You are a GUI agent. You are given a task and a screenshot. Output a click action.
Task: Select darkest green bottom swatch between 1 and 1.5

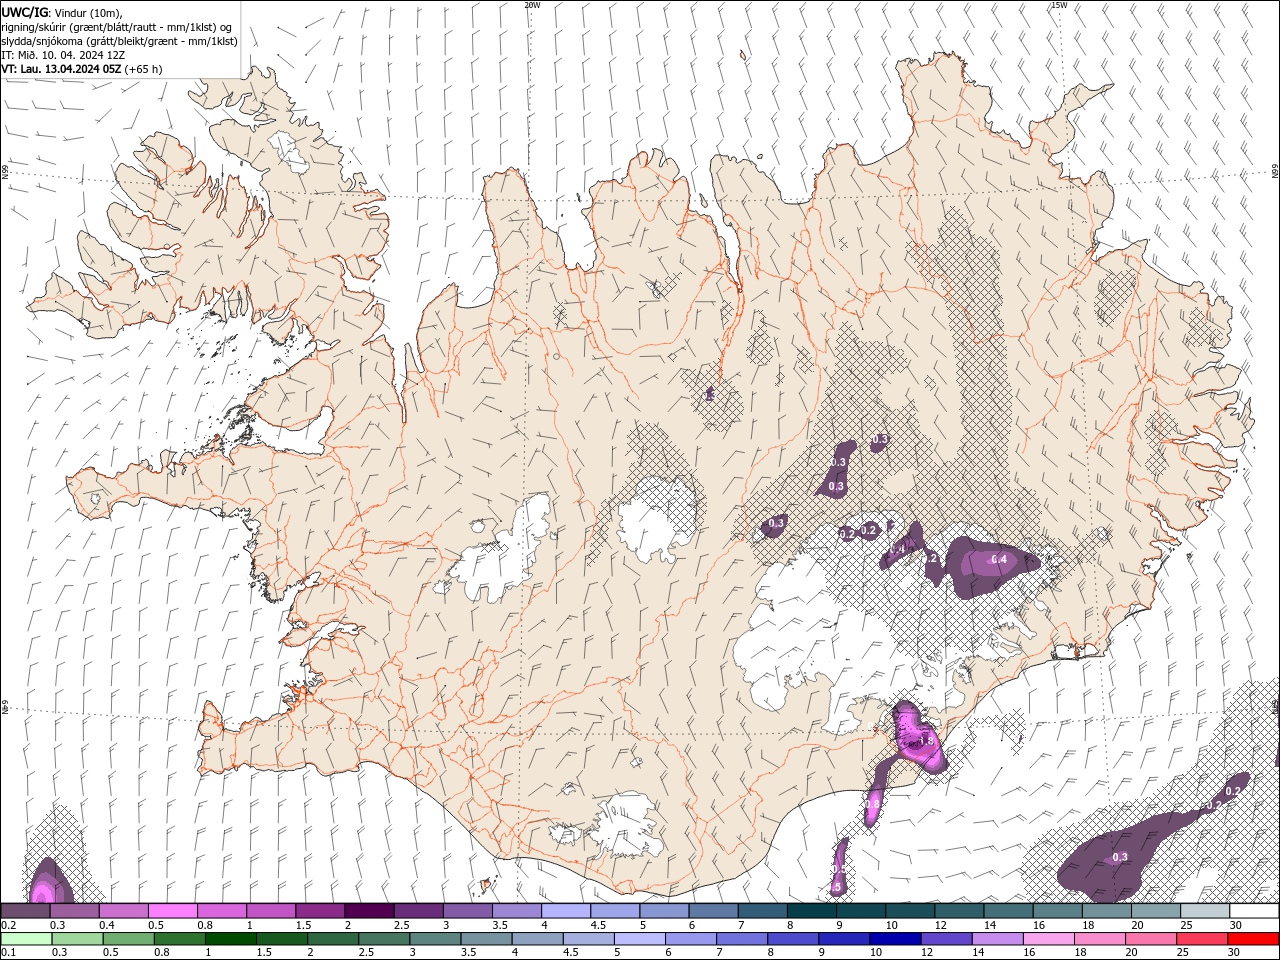[231, 938]
